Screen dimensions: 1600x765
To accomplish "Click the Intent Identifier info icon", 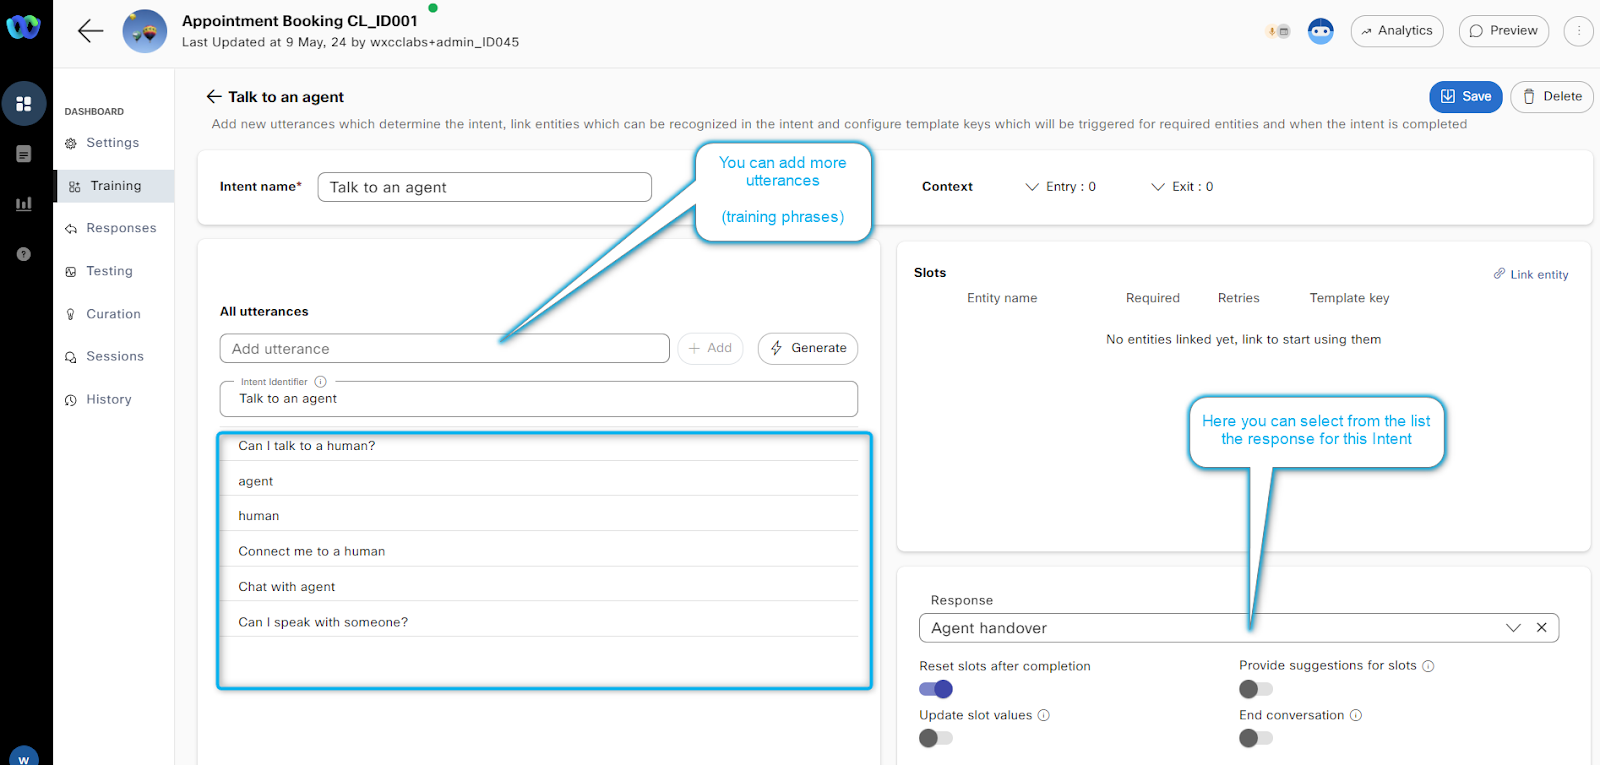I will click(321, 382).
